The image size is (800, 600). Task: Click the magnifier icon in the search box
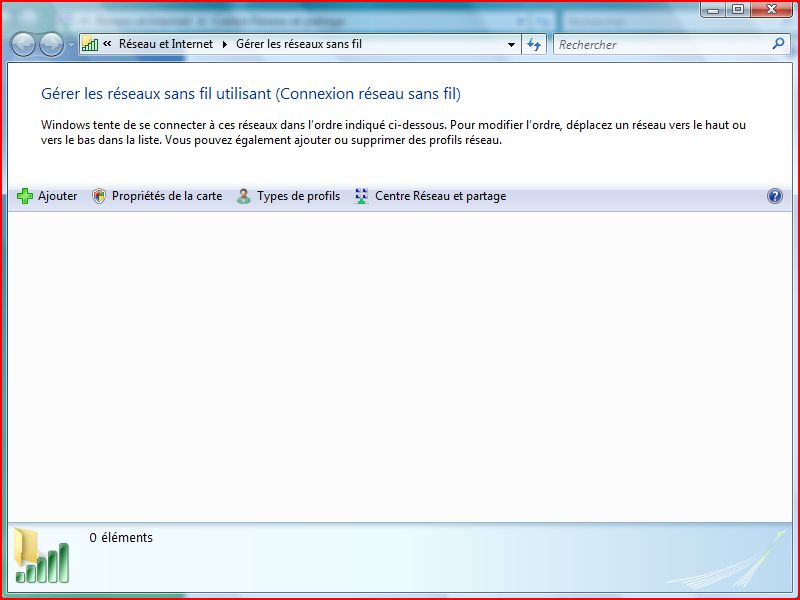[x=778, y=44]
